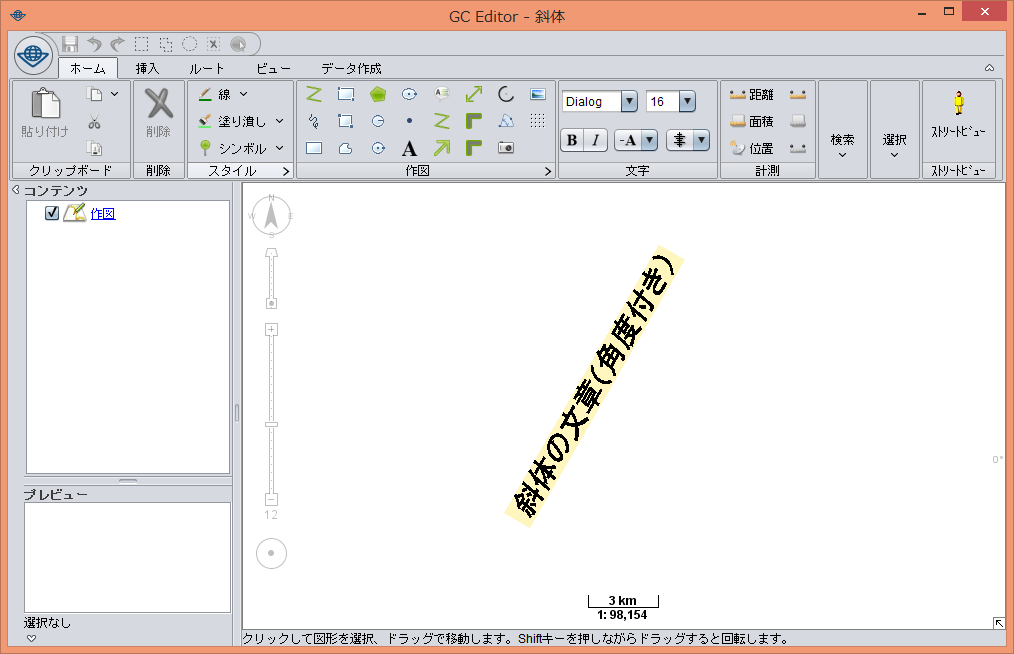Choose the dashed rectangle selection tool

(142, 44)
